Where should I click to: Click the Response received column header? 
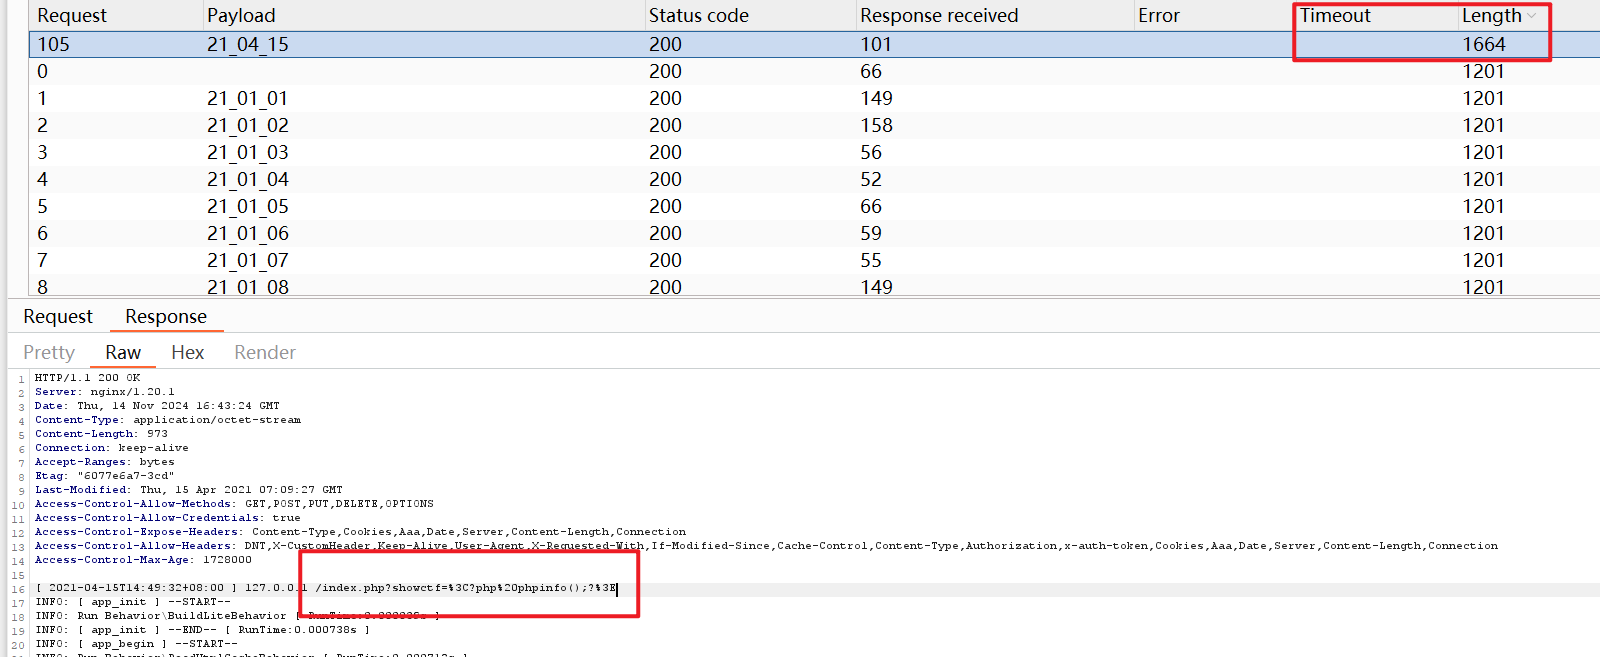tap(938, 16)
